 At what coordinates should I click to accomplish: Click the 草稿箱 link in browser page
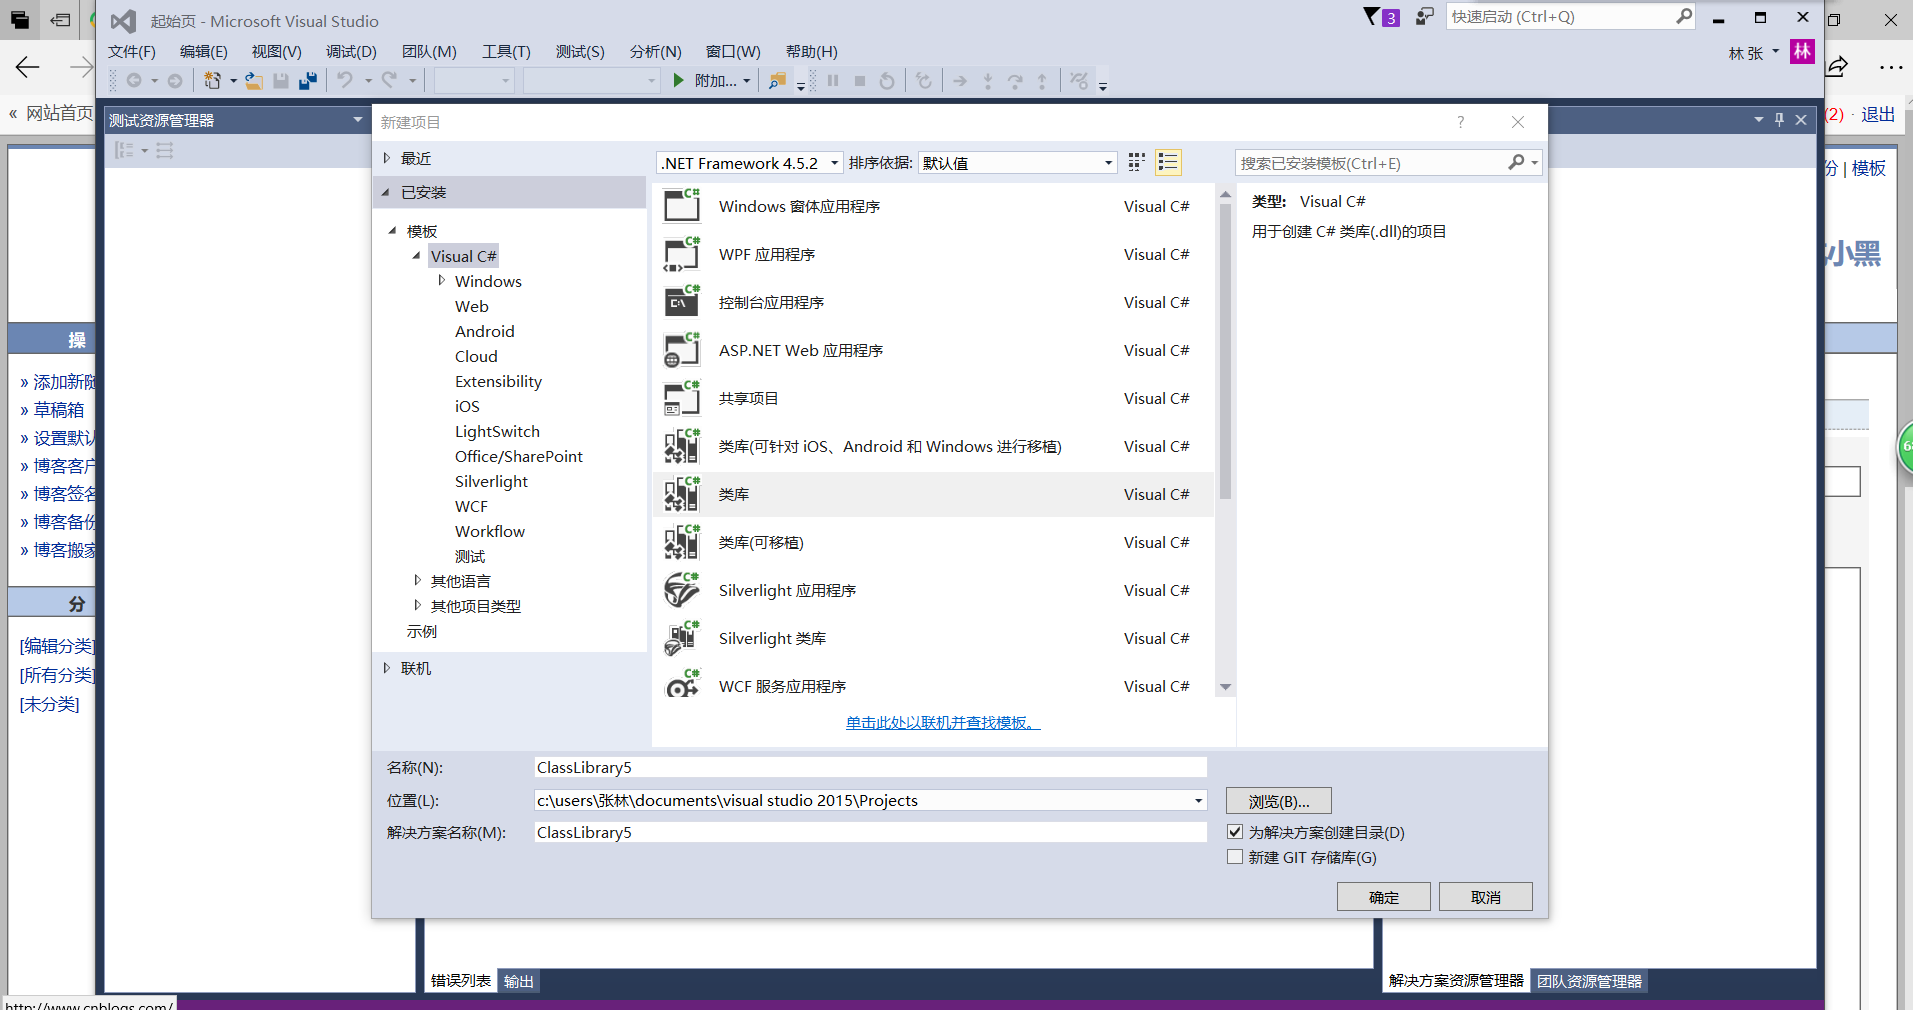[59, 410]
